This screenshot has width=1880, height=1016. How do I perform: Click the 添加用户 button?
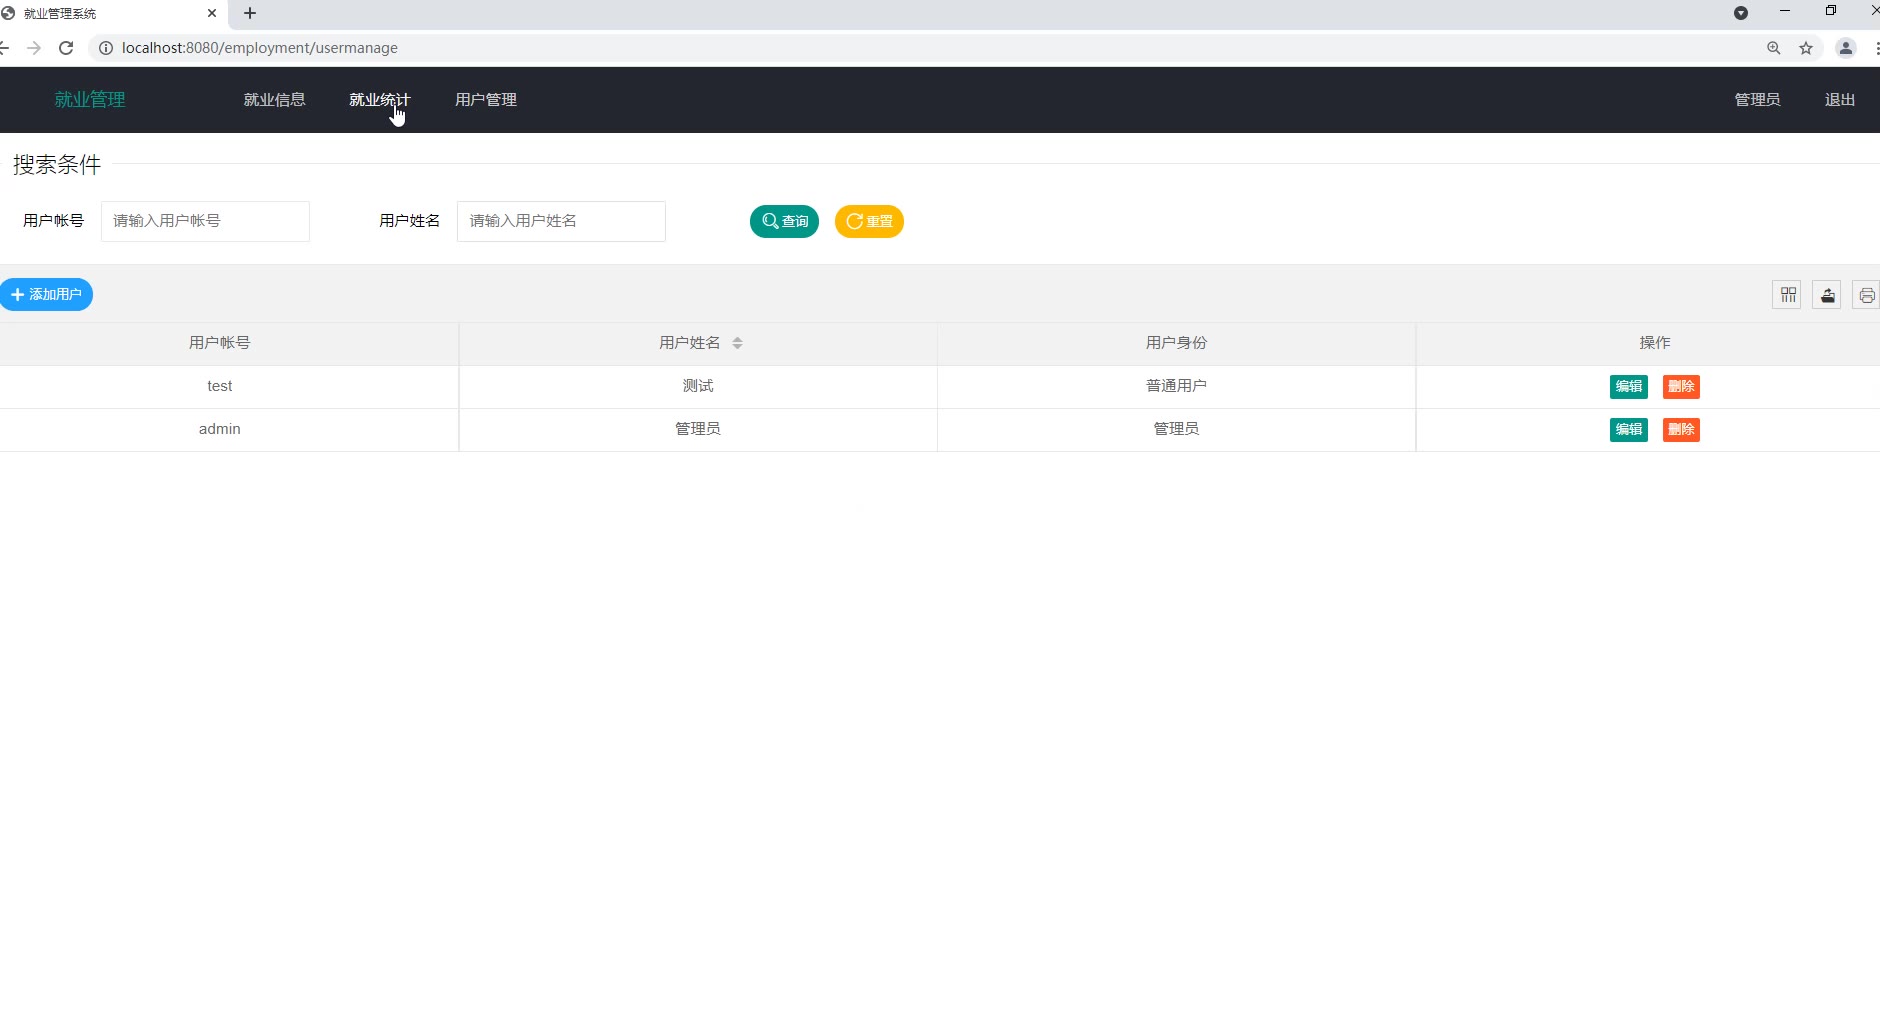pos(46,295)
